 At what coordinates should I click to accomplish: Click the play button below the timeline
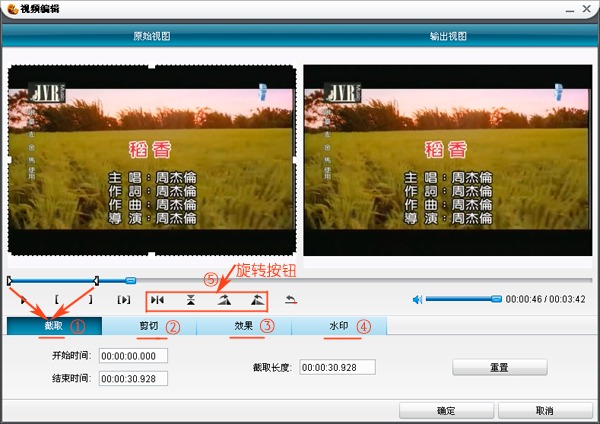click(24, 300)
